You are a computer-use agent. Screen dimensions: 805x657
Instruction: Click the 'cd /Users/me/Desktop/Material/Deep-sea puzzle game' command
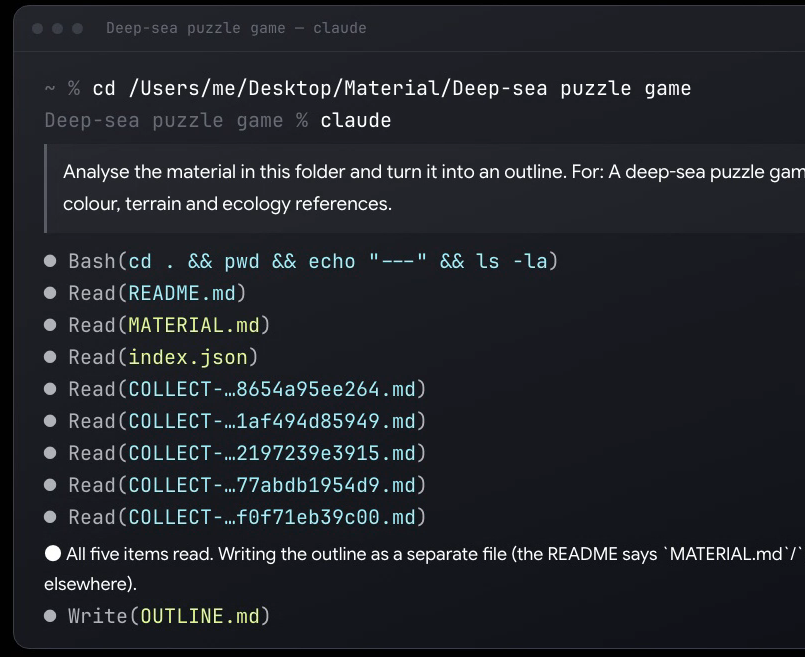(x=392, y=88)
